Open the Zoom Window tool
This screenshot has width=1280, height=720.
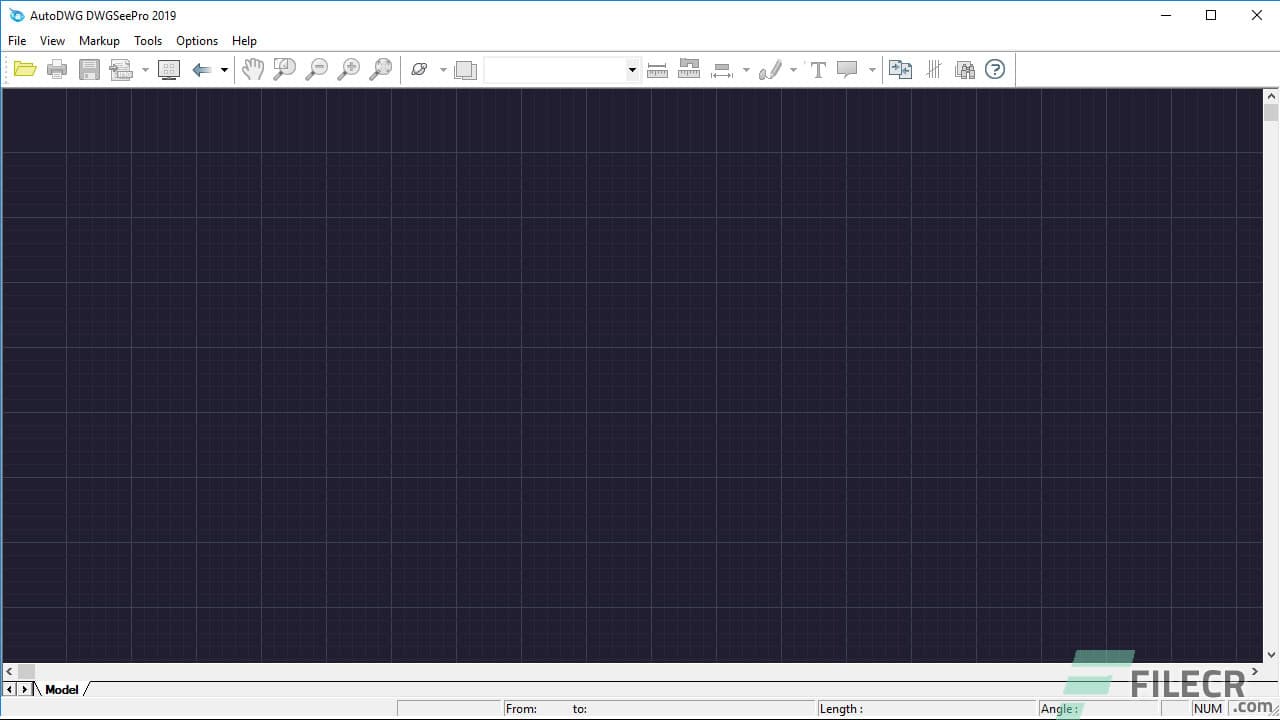tap(285, 69)
